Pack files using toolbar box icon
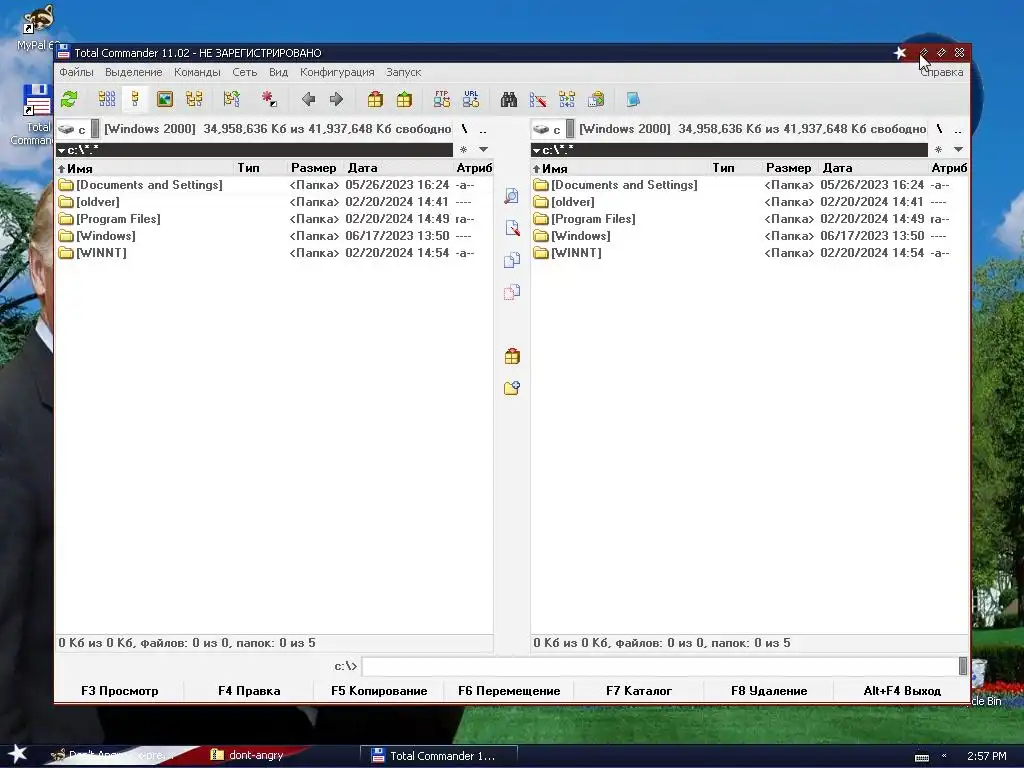Screen dimensions: 1024x768 point(375,99)
